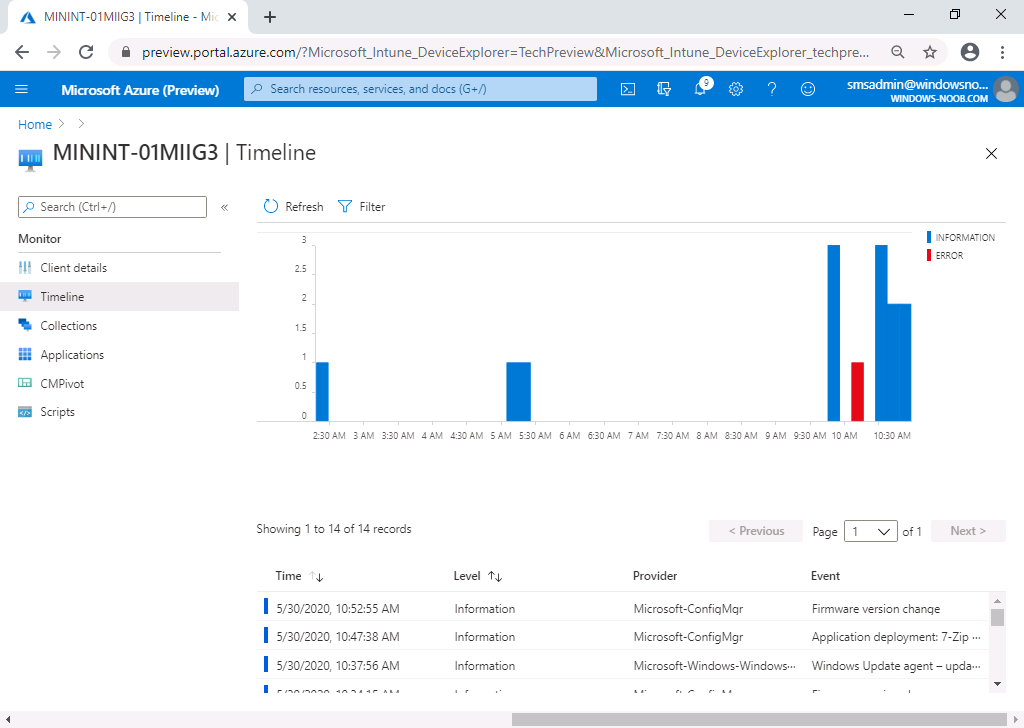Sort the table by Time column
The width and height of the screenshot is (1024, 728).
click(299, 576)
